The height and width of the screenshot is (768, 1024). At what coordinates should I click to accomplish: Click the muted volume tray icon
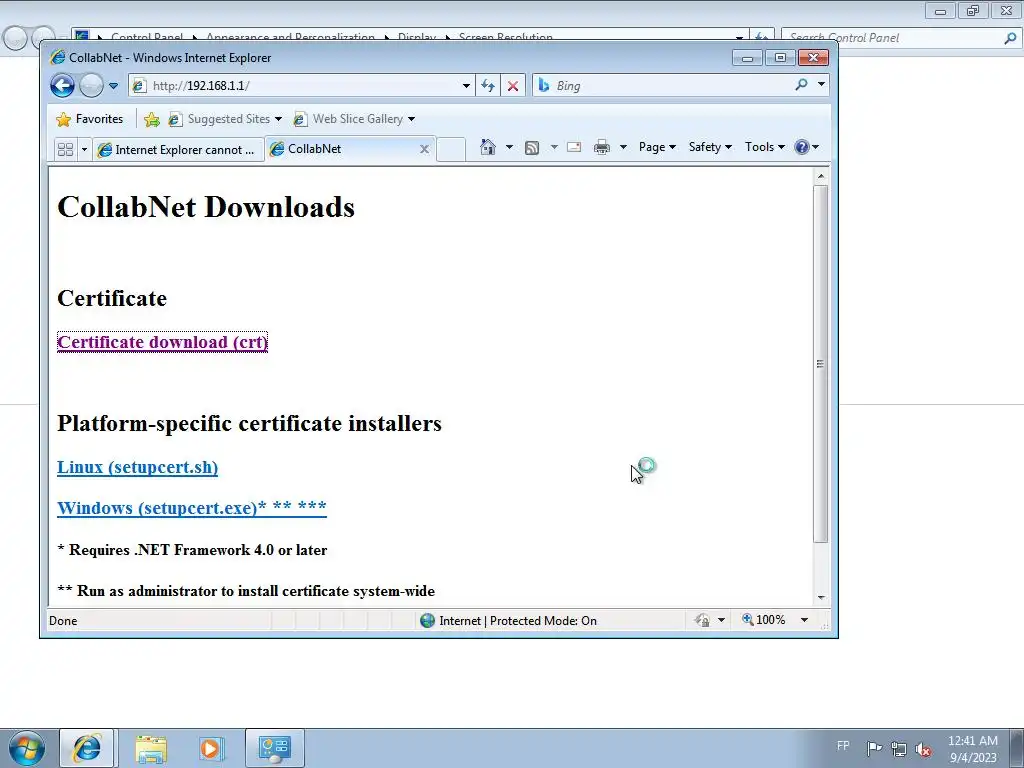tap(923, 749)
